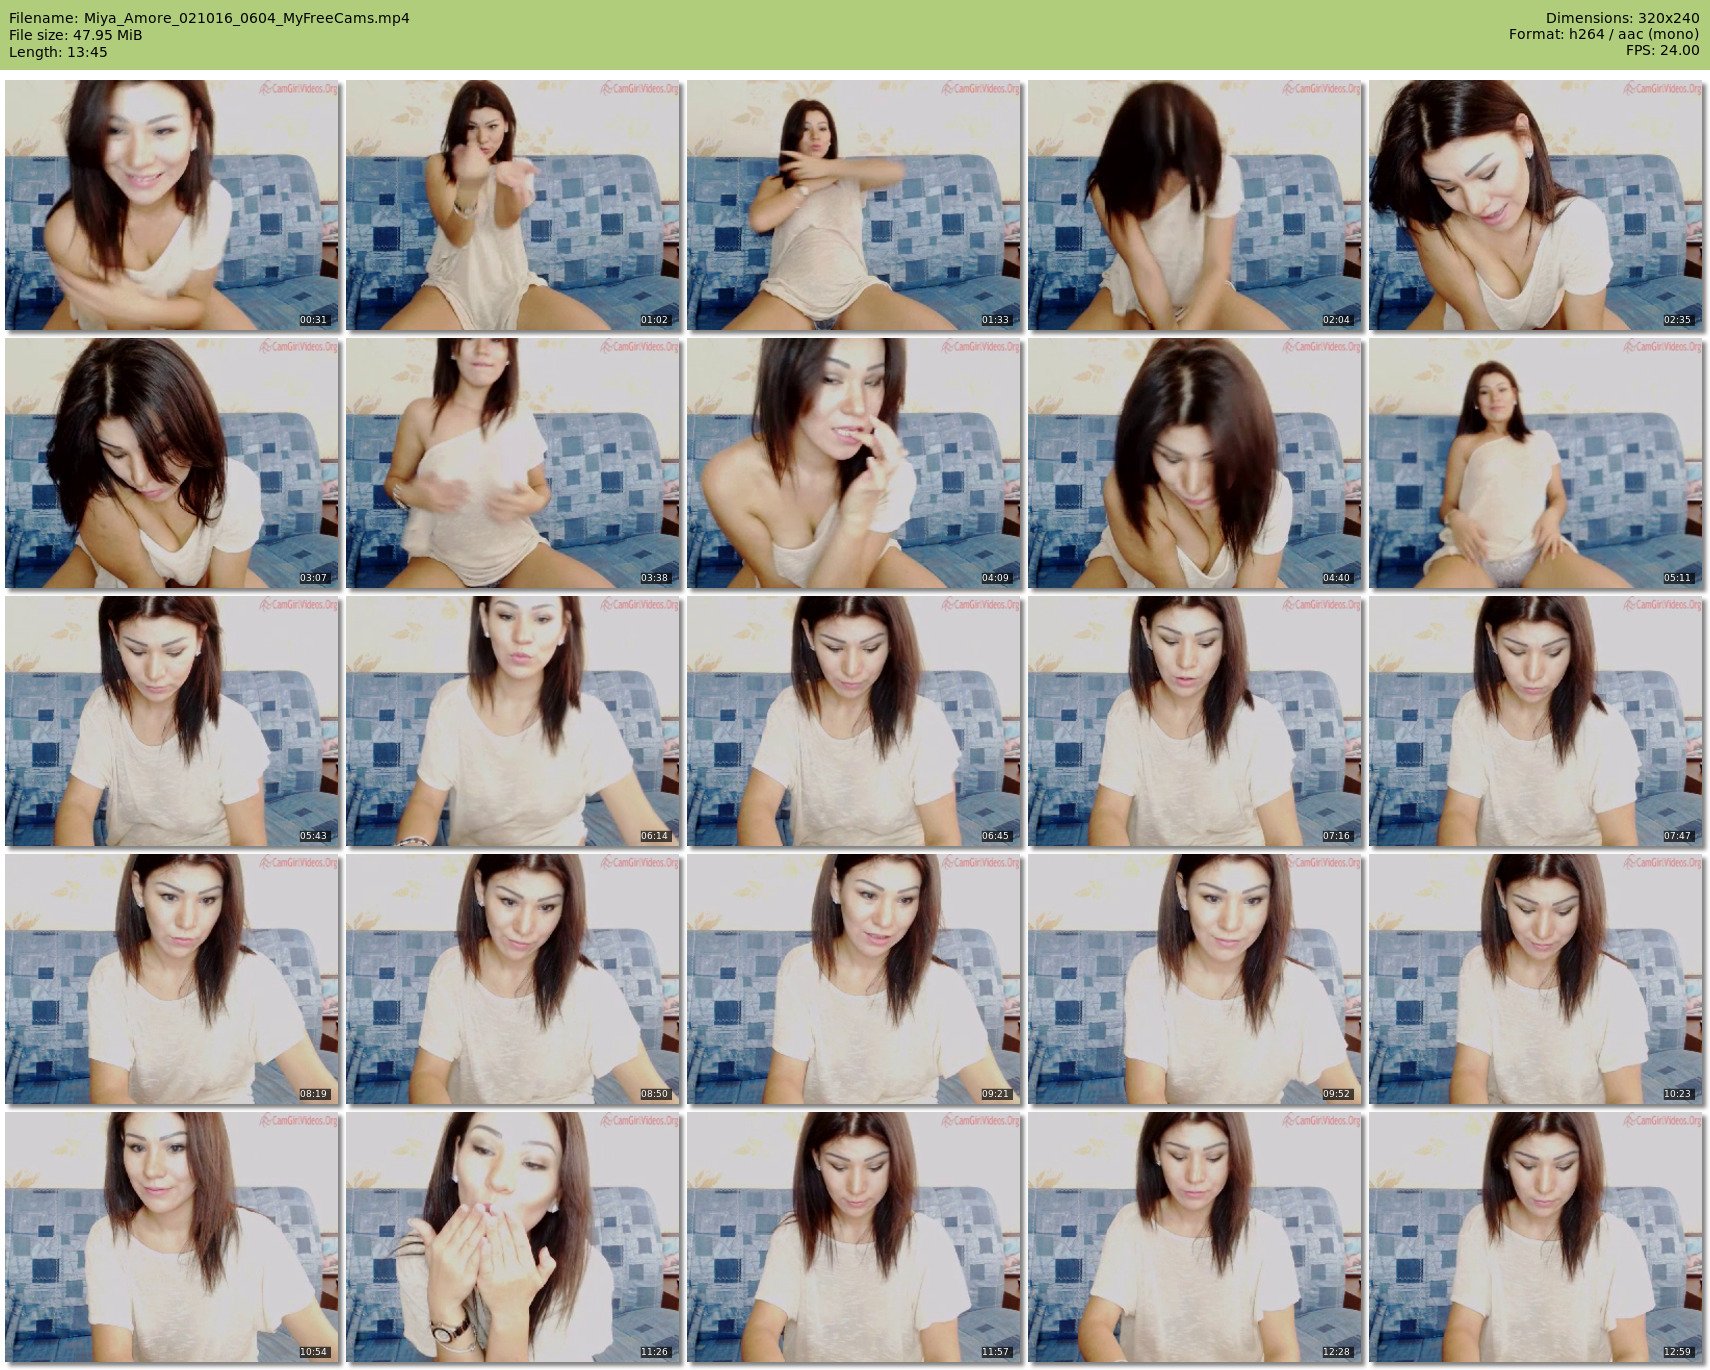Open the frame marked 06:14
The width and height of the screenshot is (1710, 1370).
point(513,721)
